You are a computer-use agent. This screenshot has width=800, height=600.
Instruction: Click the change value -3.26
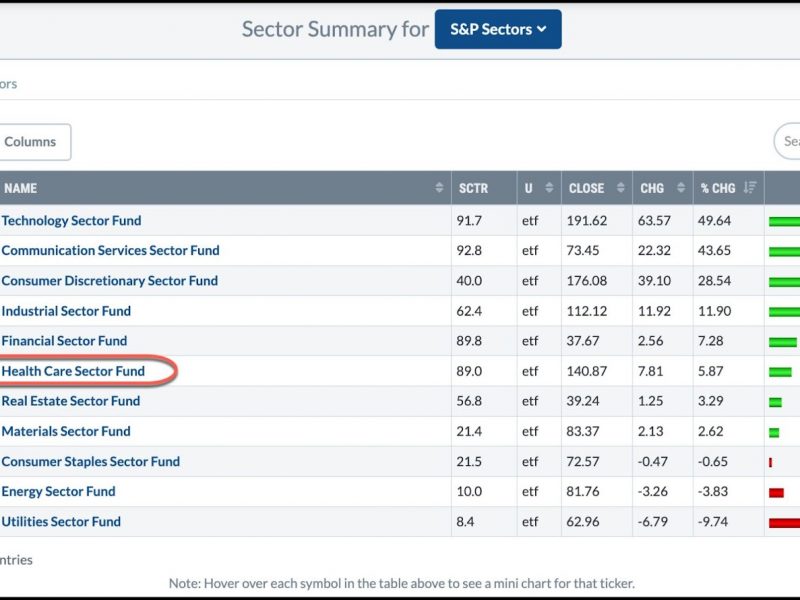653,491
